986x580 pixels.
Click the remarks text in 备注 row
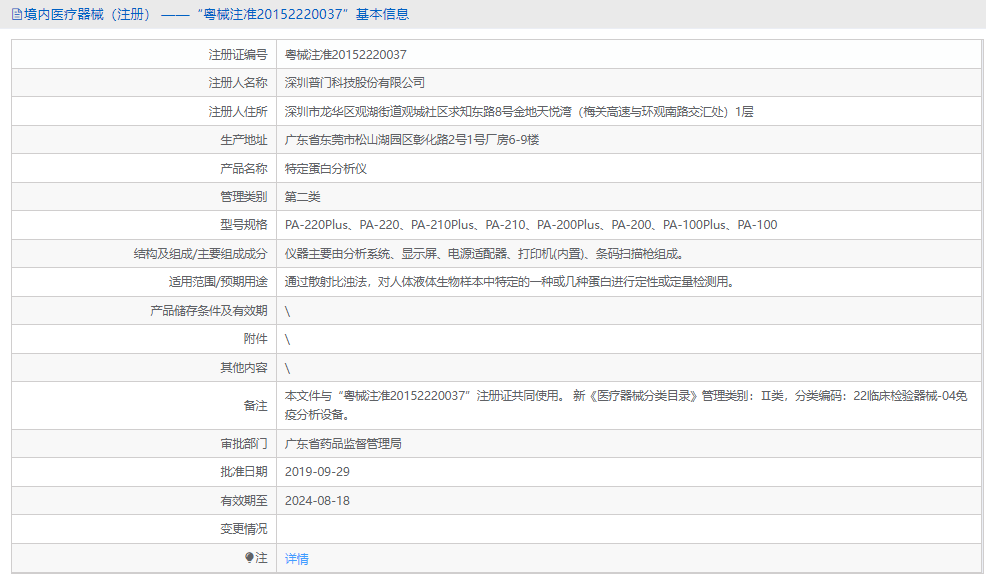point(625,405)
